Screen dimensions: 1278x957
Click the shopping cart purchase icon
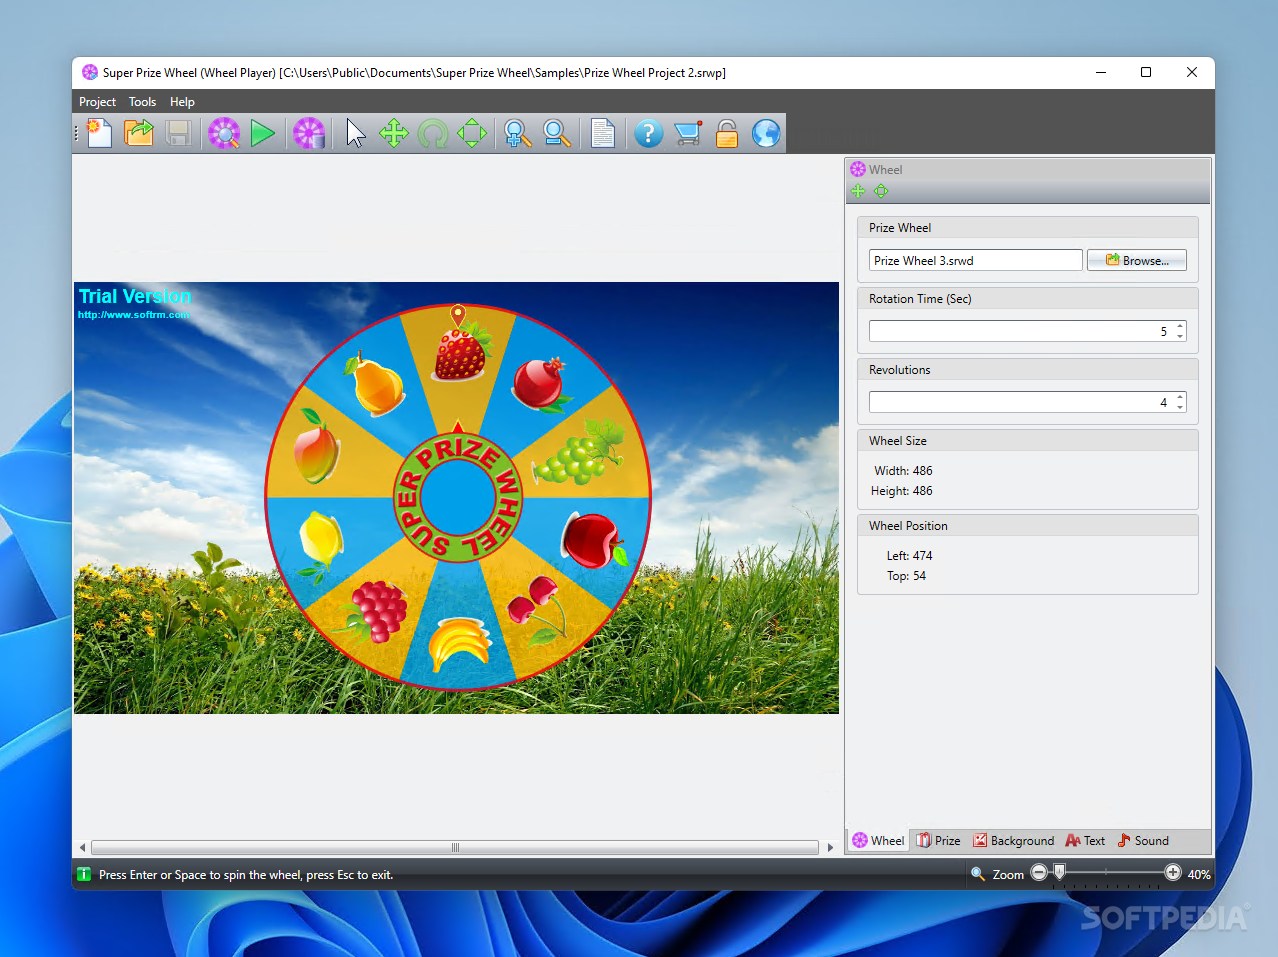point(688,133)
